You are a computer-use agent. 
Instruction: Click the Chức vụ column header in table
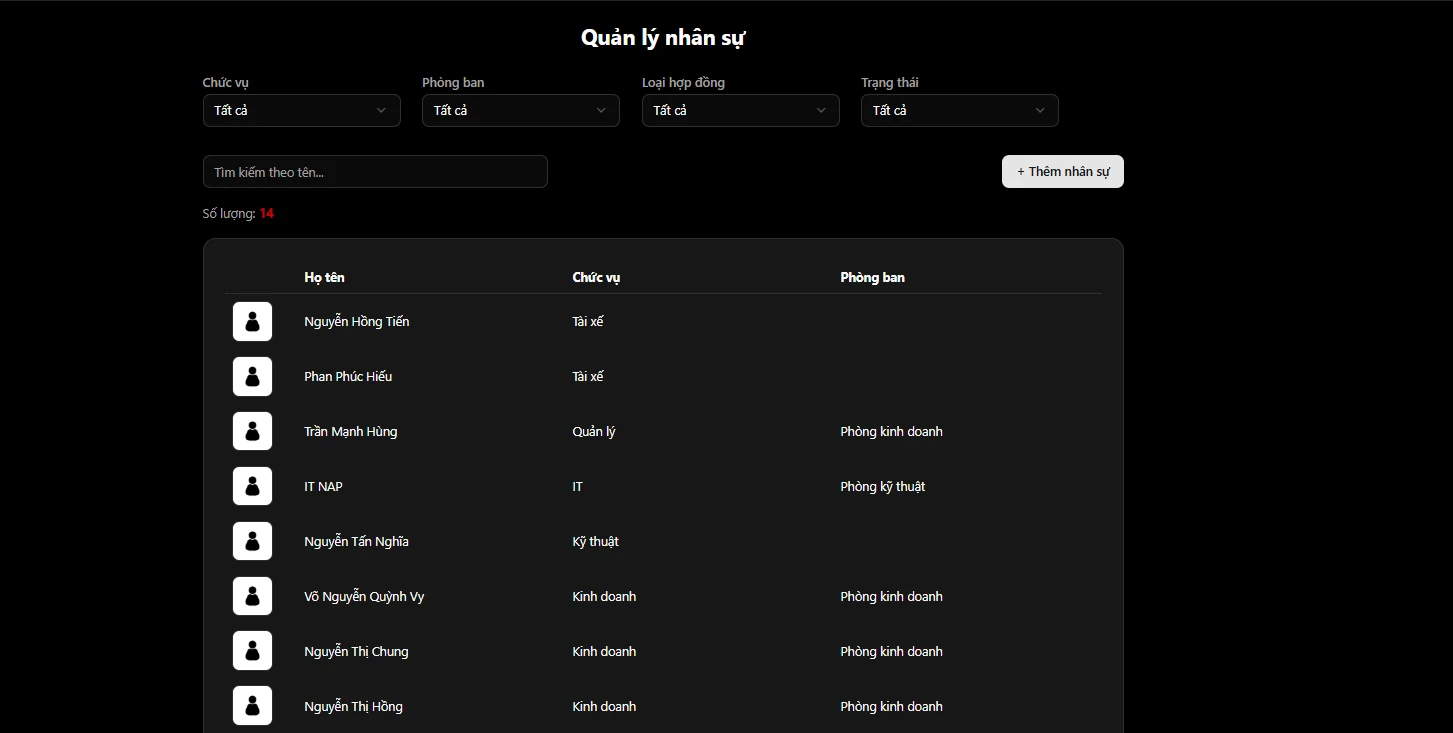596,277
